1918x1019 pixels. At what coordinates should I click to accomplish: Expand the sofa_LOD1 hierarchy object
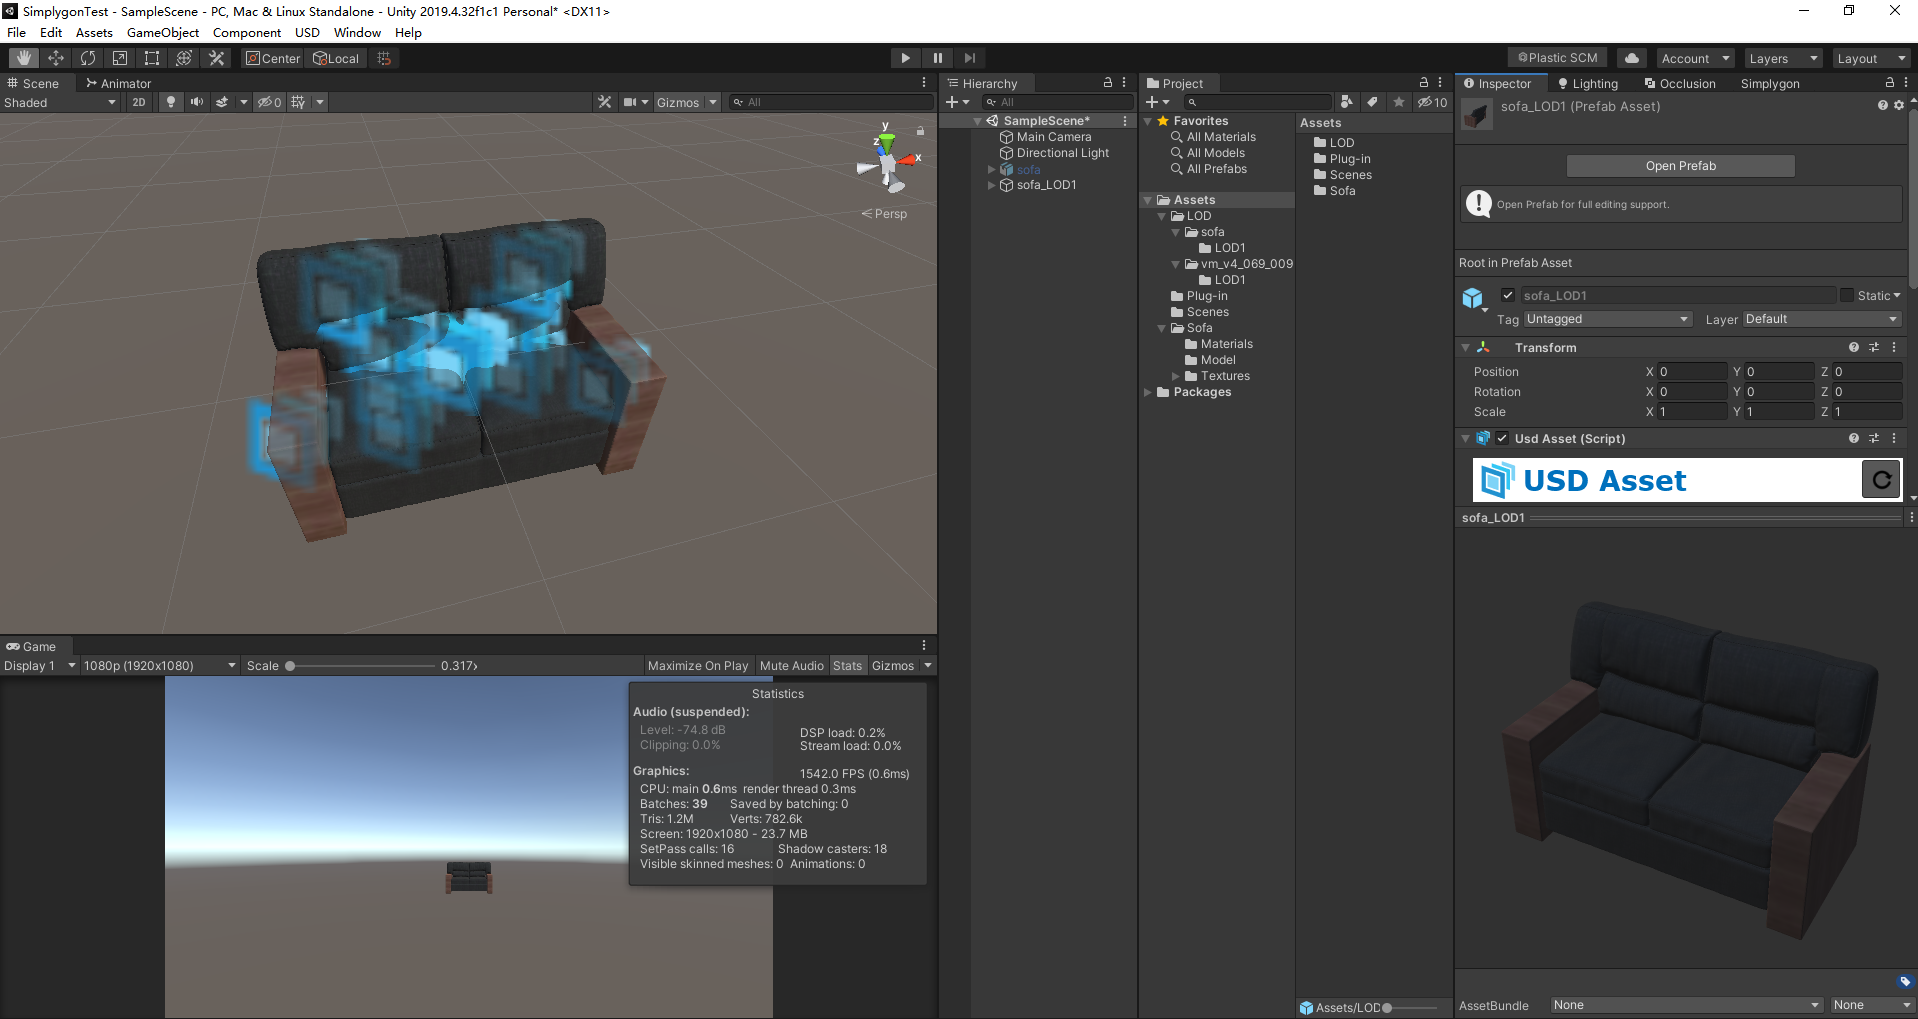coord(991,185)
